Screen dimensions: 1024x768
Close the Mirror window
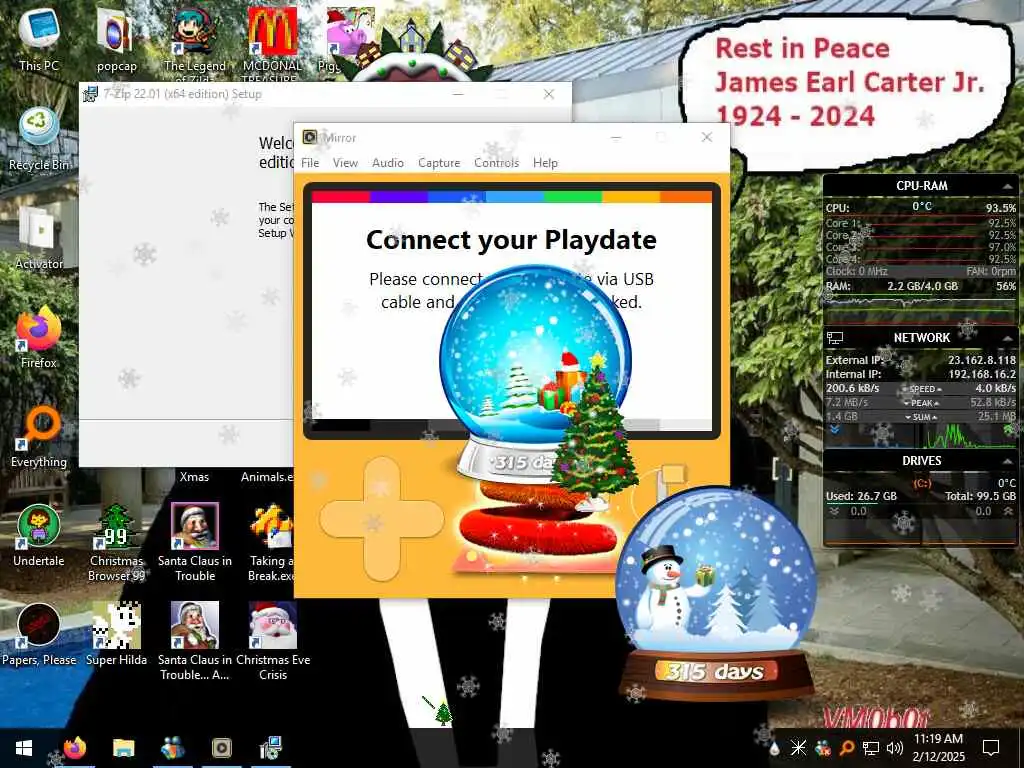click(x=707, y=137)
